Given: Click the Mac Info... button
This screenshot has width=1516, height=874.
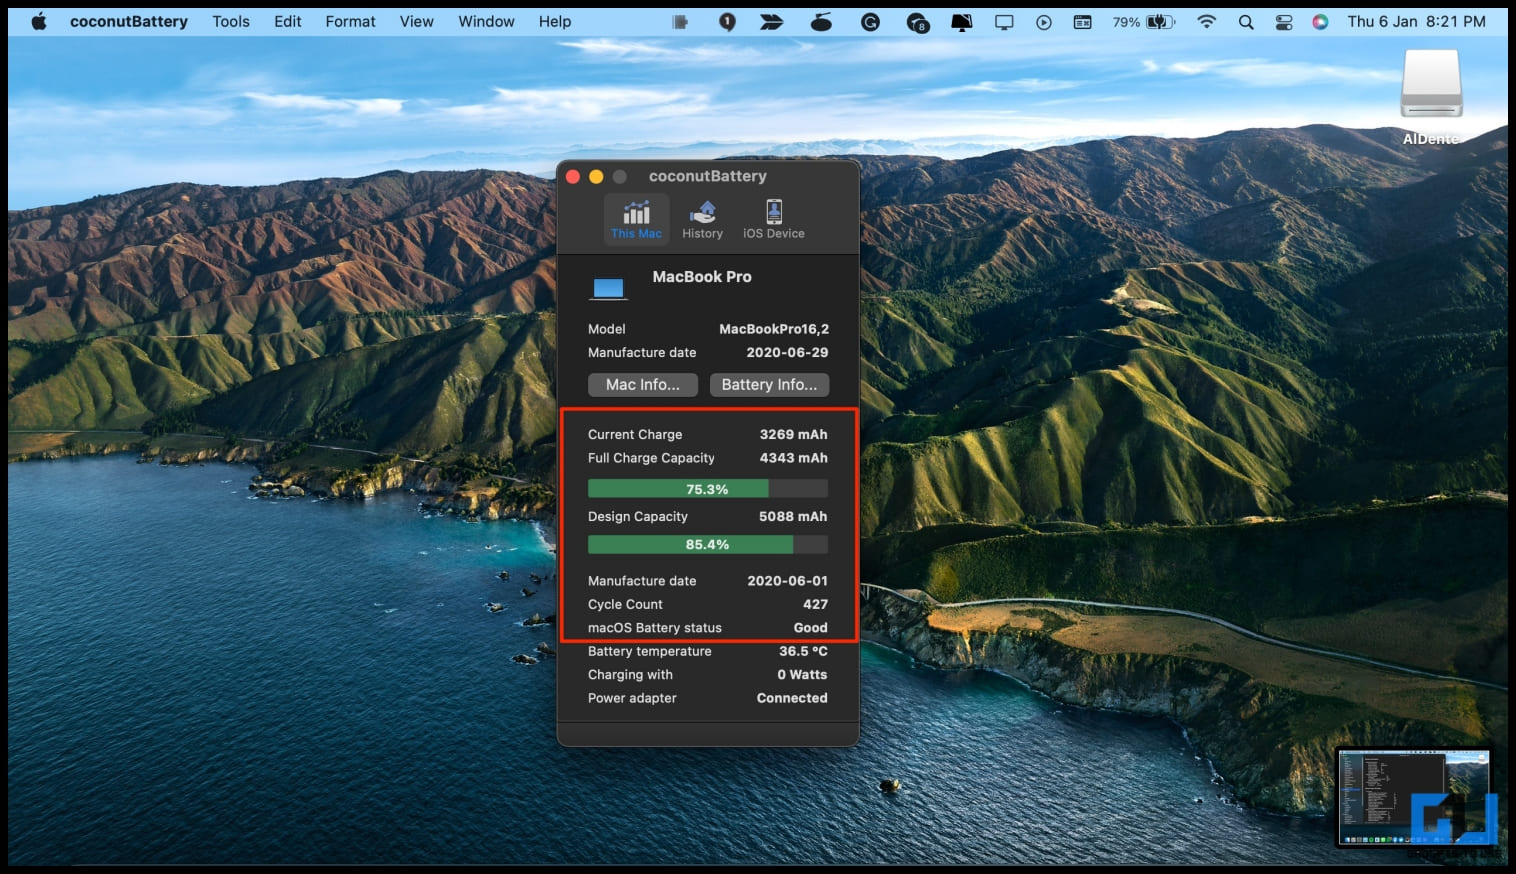Looking at the screenshot, I should (x=643, y=385).
